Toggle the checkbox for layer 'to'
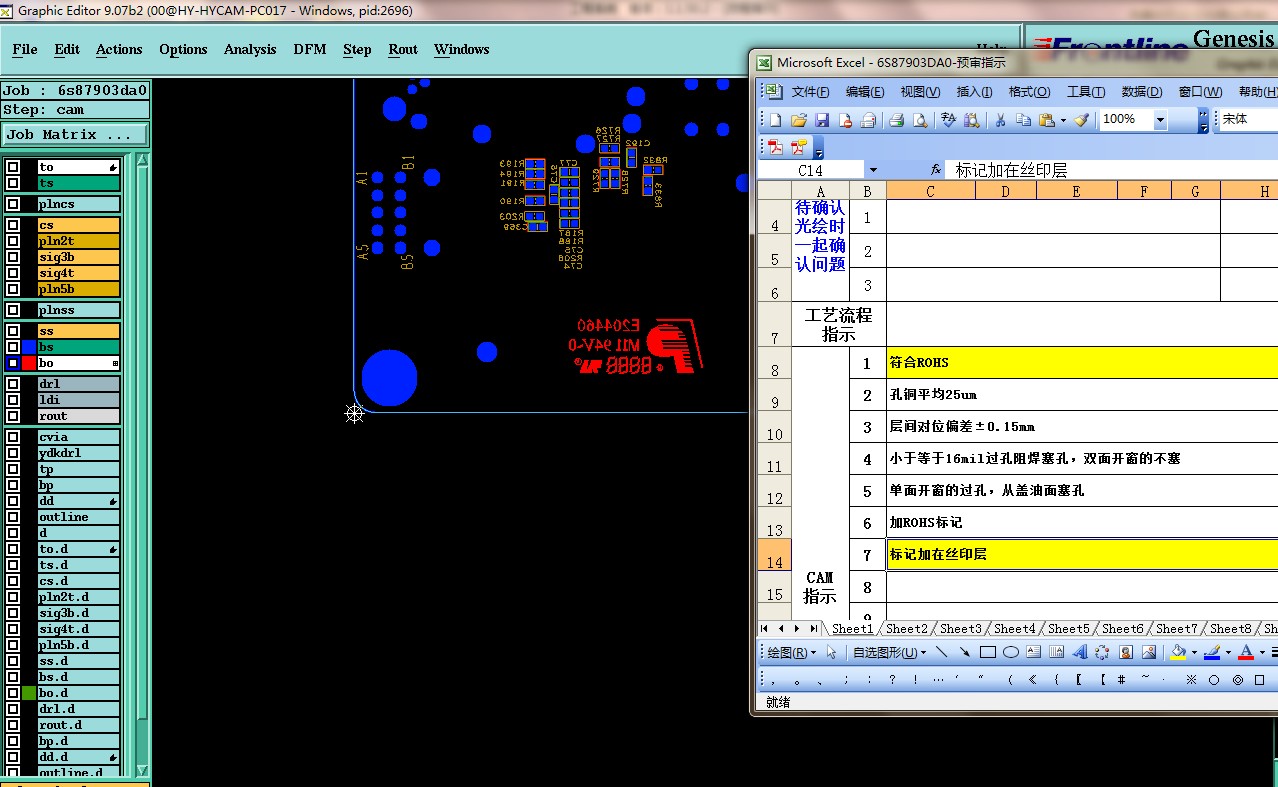 (x=13, y=167)
